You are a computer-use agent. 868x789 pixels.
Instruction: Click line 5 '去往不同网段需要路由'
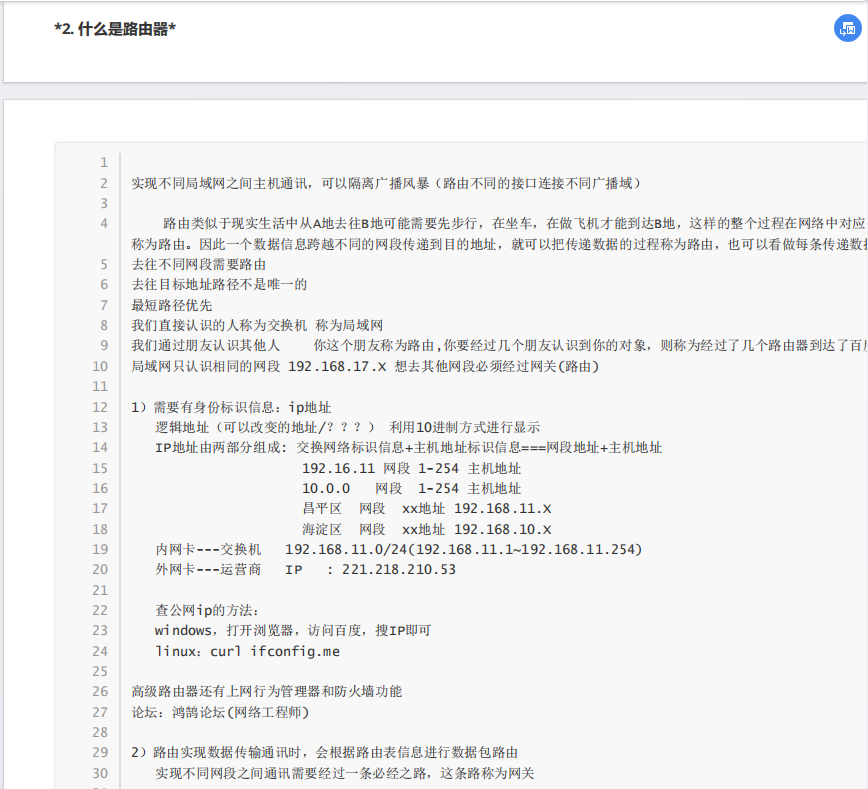click(199, 265)
